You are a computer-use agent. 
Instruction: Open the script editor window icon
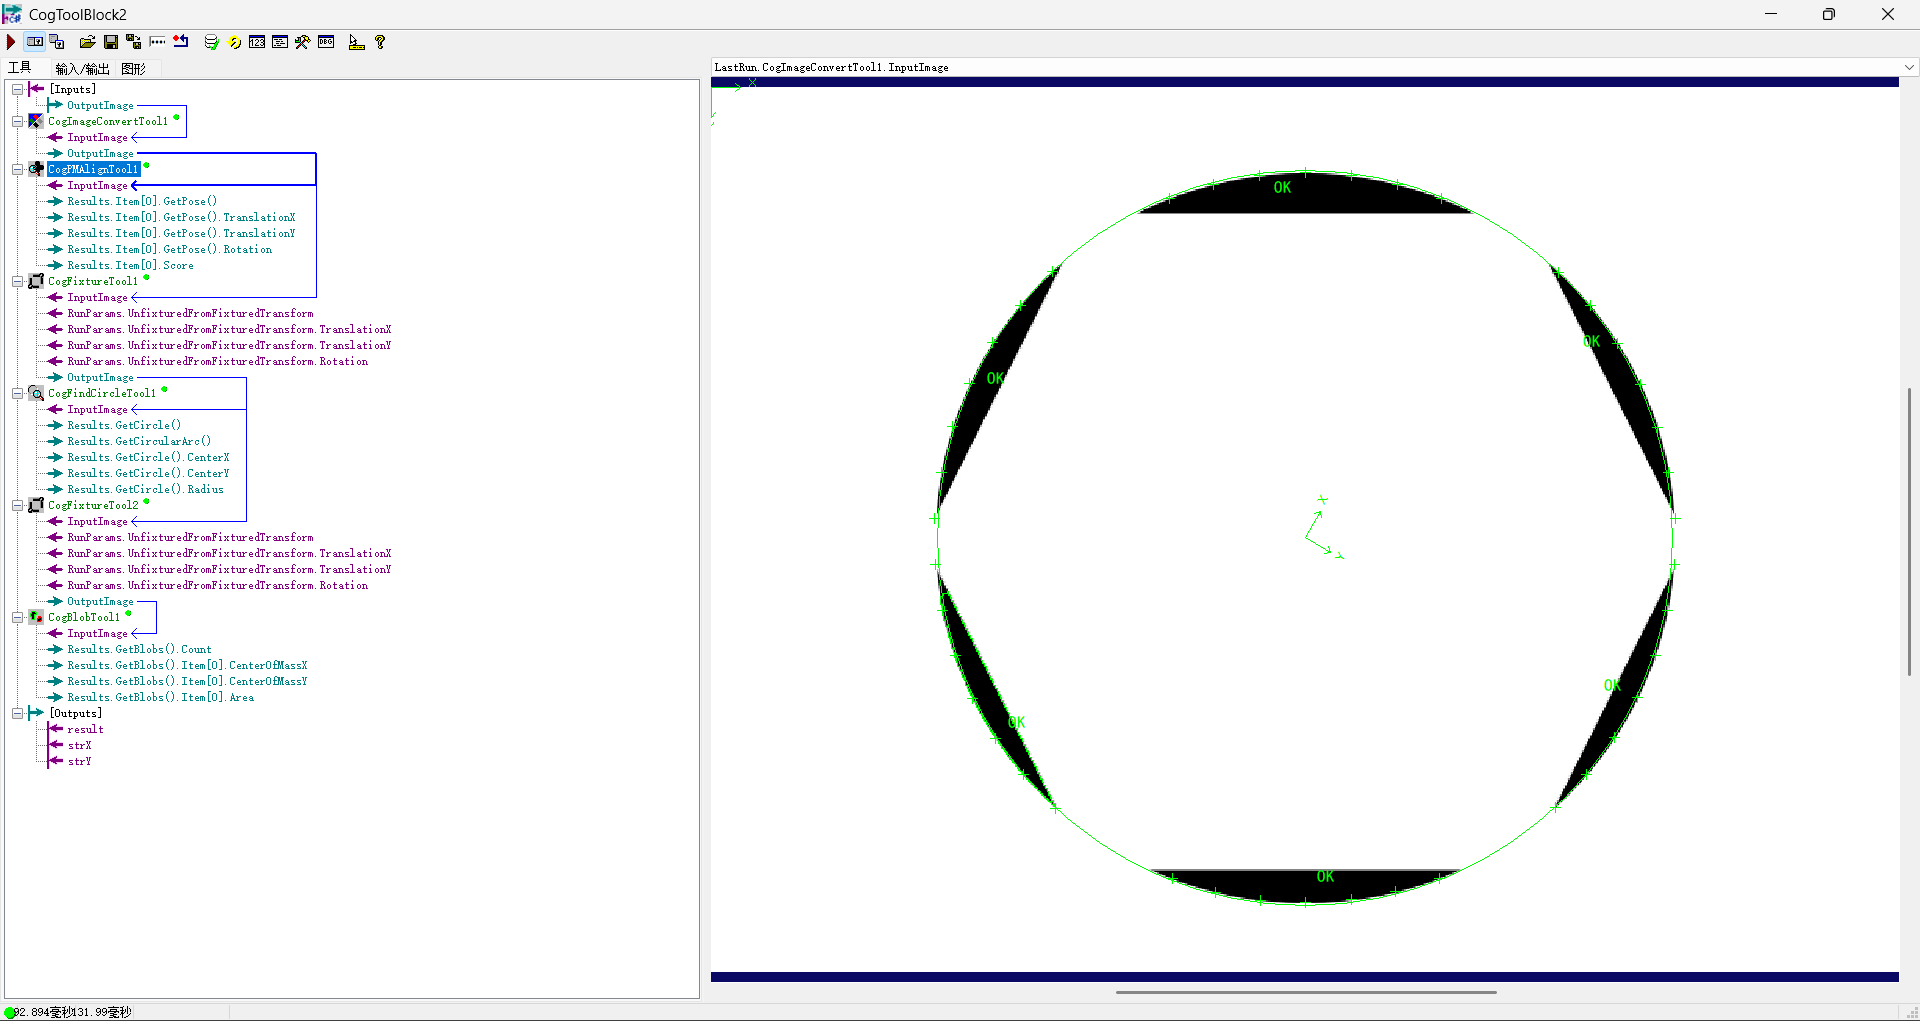280,42
